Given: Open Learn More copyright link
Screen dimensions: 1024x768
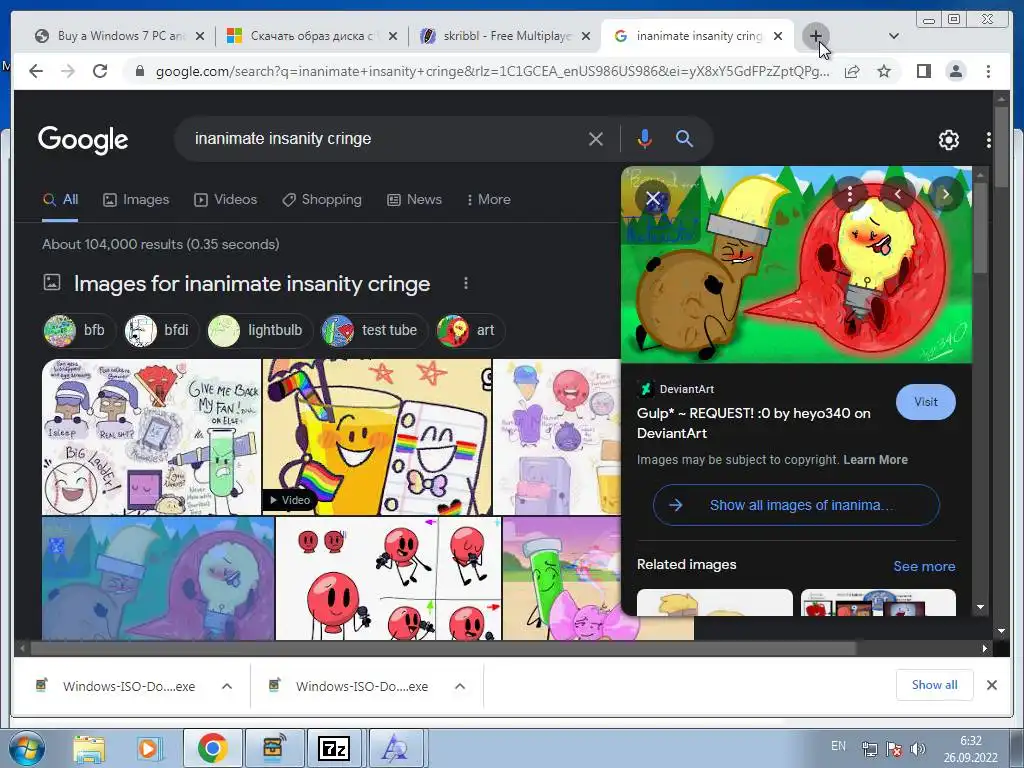Looking at the screenshot, I should tap(875, 460).
